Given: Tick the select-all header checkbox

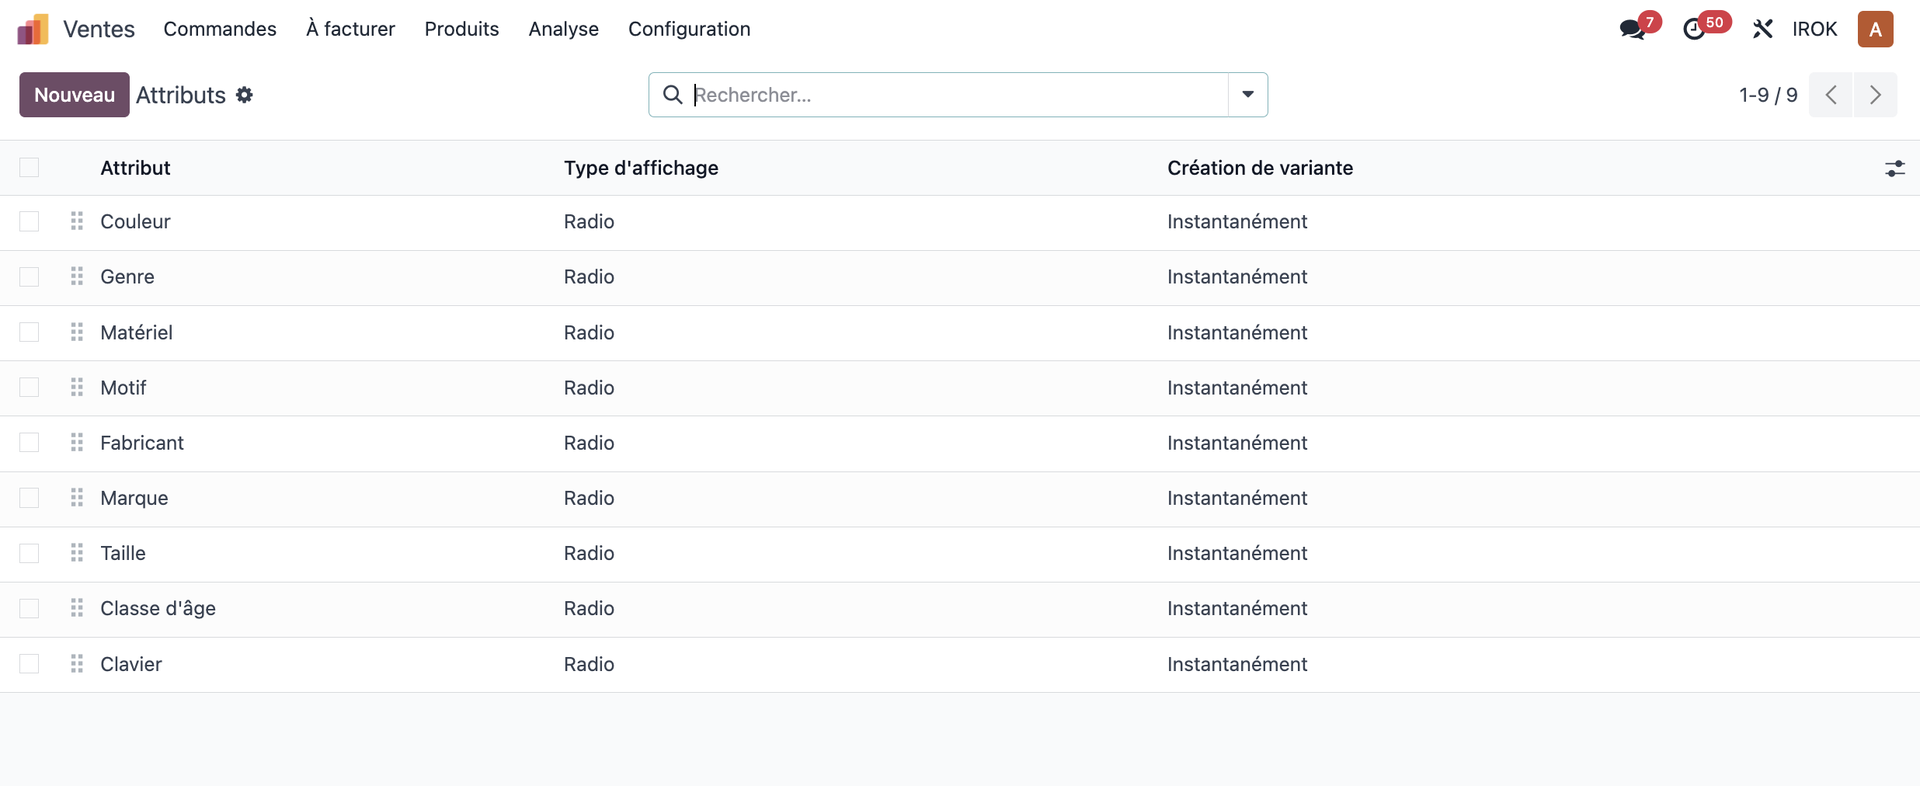Looking at the screenshot, I should coord(29,168).
